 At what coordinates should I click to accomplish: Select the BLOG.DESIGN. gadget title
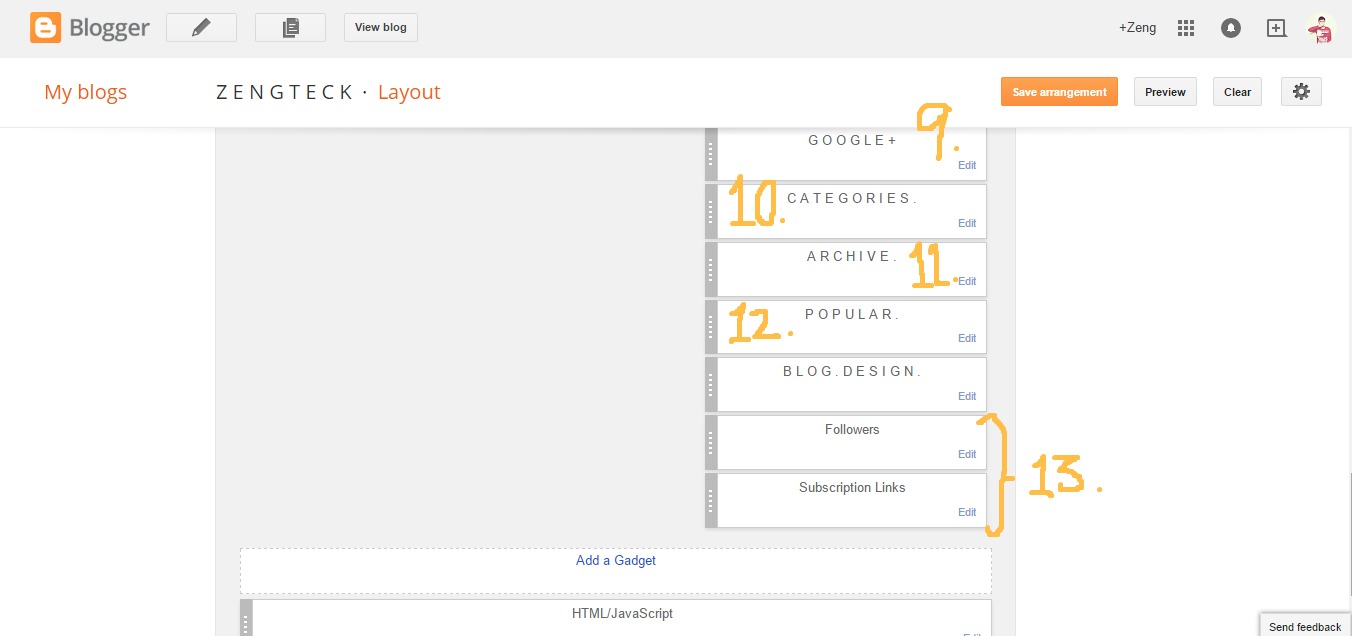(852, 371)
